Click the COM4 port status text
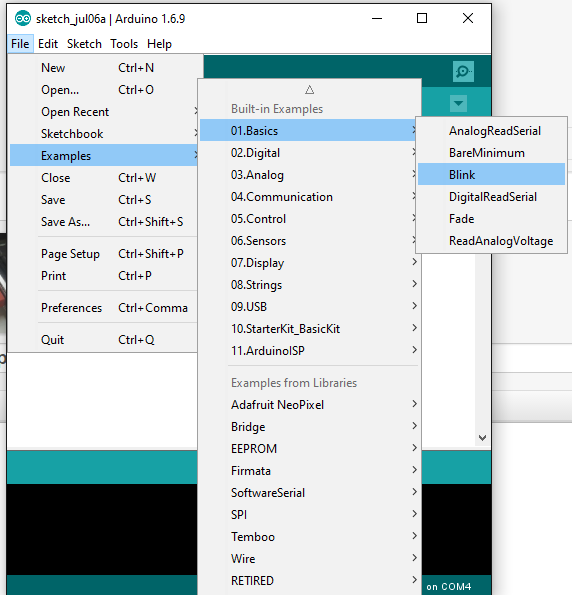This screenshot has width=572, height=595. tap(449, 587)
